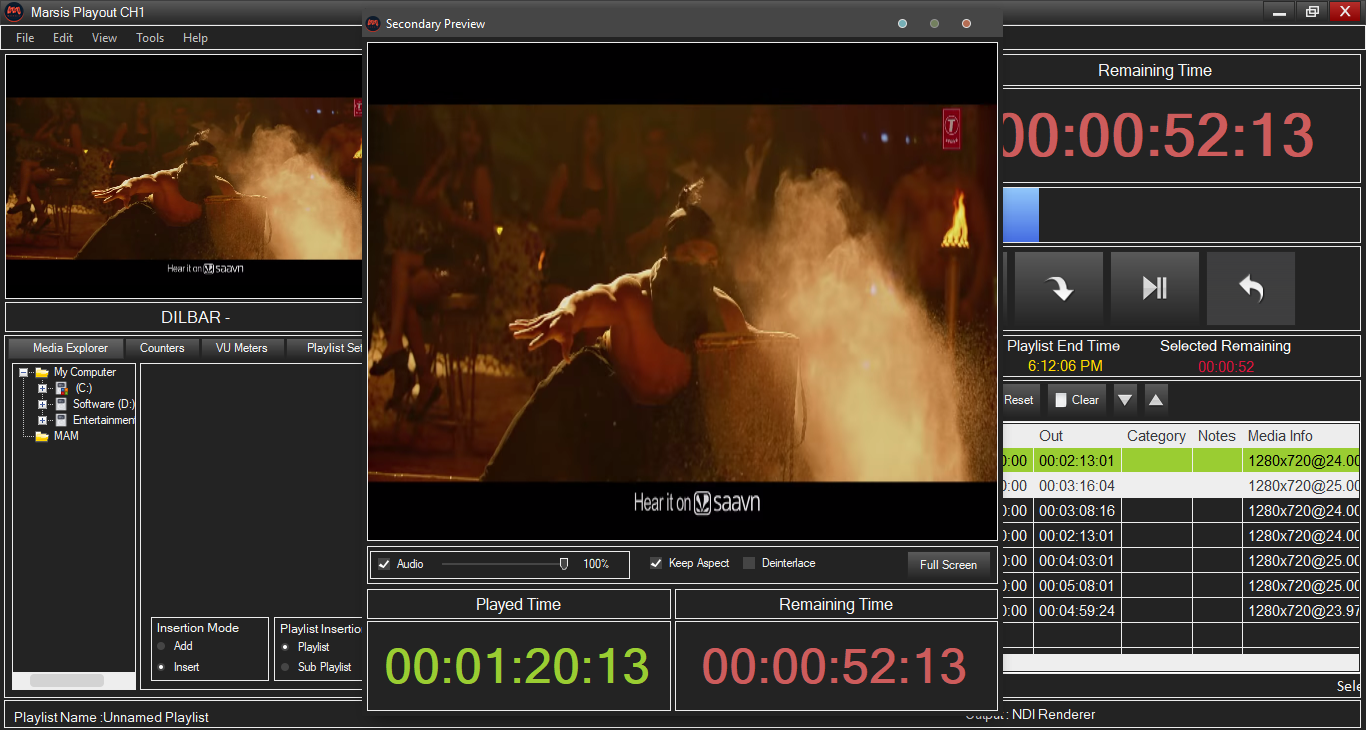Click the Media Info column header
The image size is (1366, 730).
(x=1301, y=436)
